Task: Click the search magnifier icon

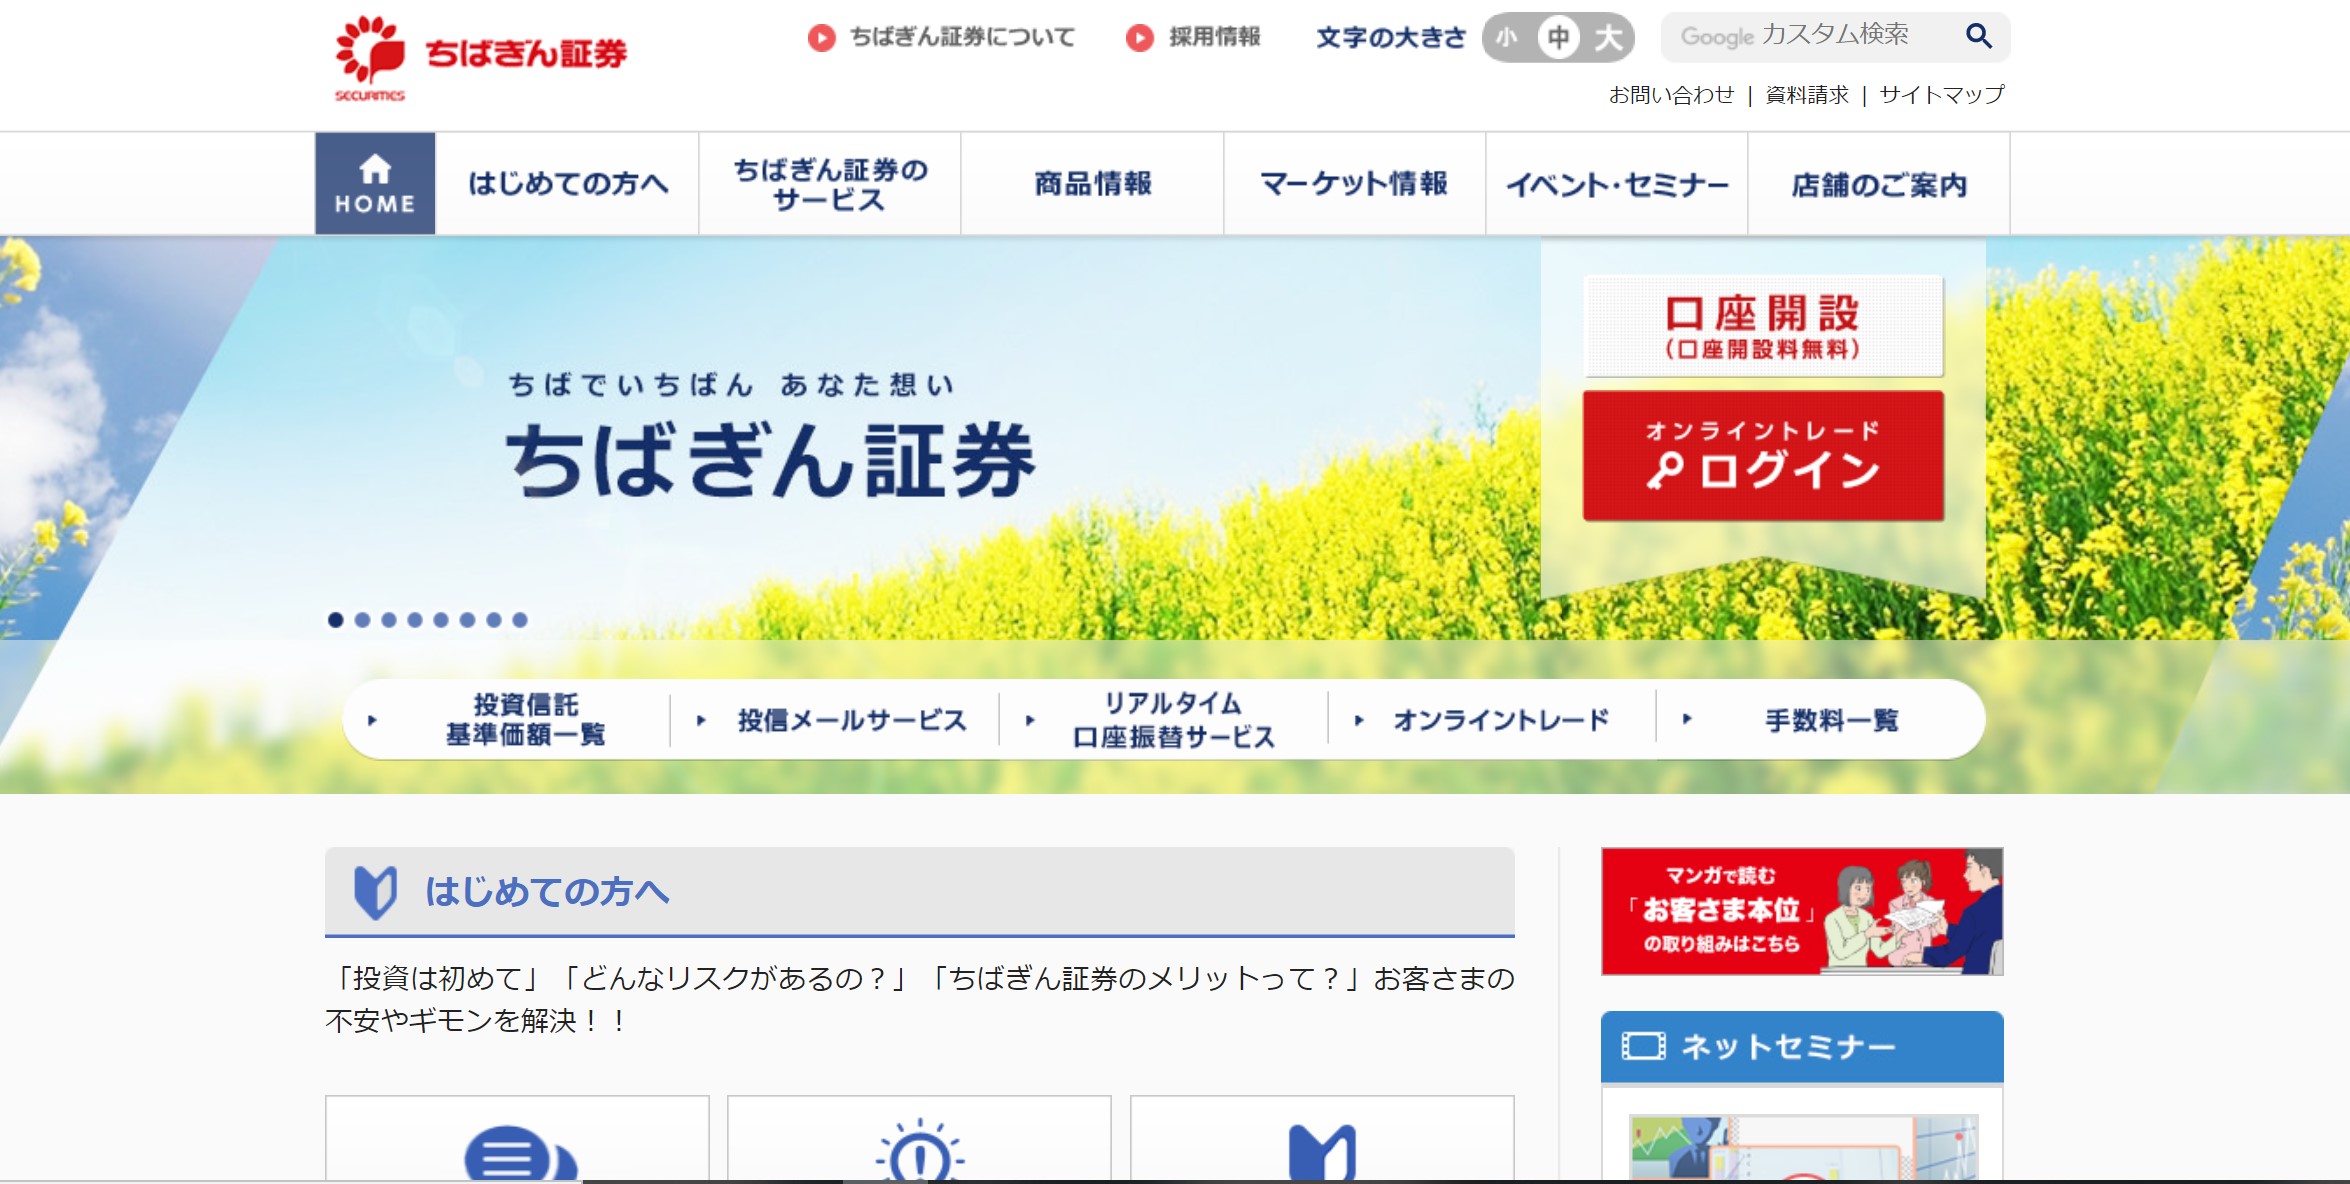Action: [x=1978, y=37]
